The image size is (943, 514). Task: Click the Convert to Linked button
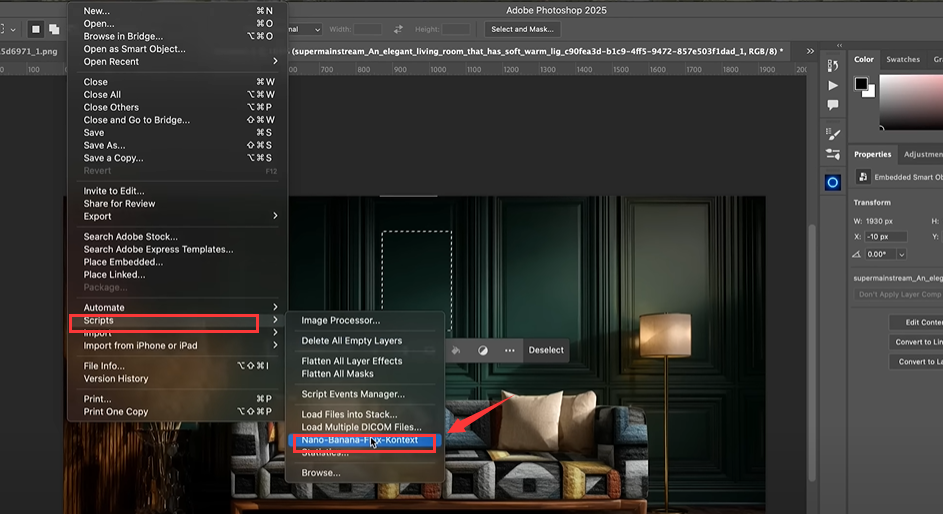[917, 342]
